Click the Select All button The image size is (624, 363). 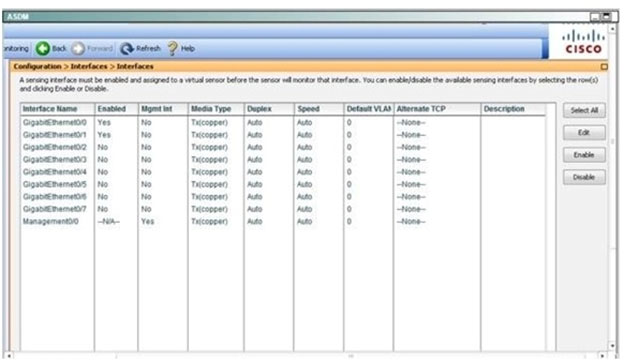(584, 110)
